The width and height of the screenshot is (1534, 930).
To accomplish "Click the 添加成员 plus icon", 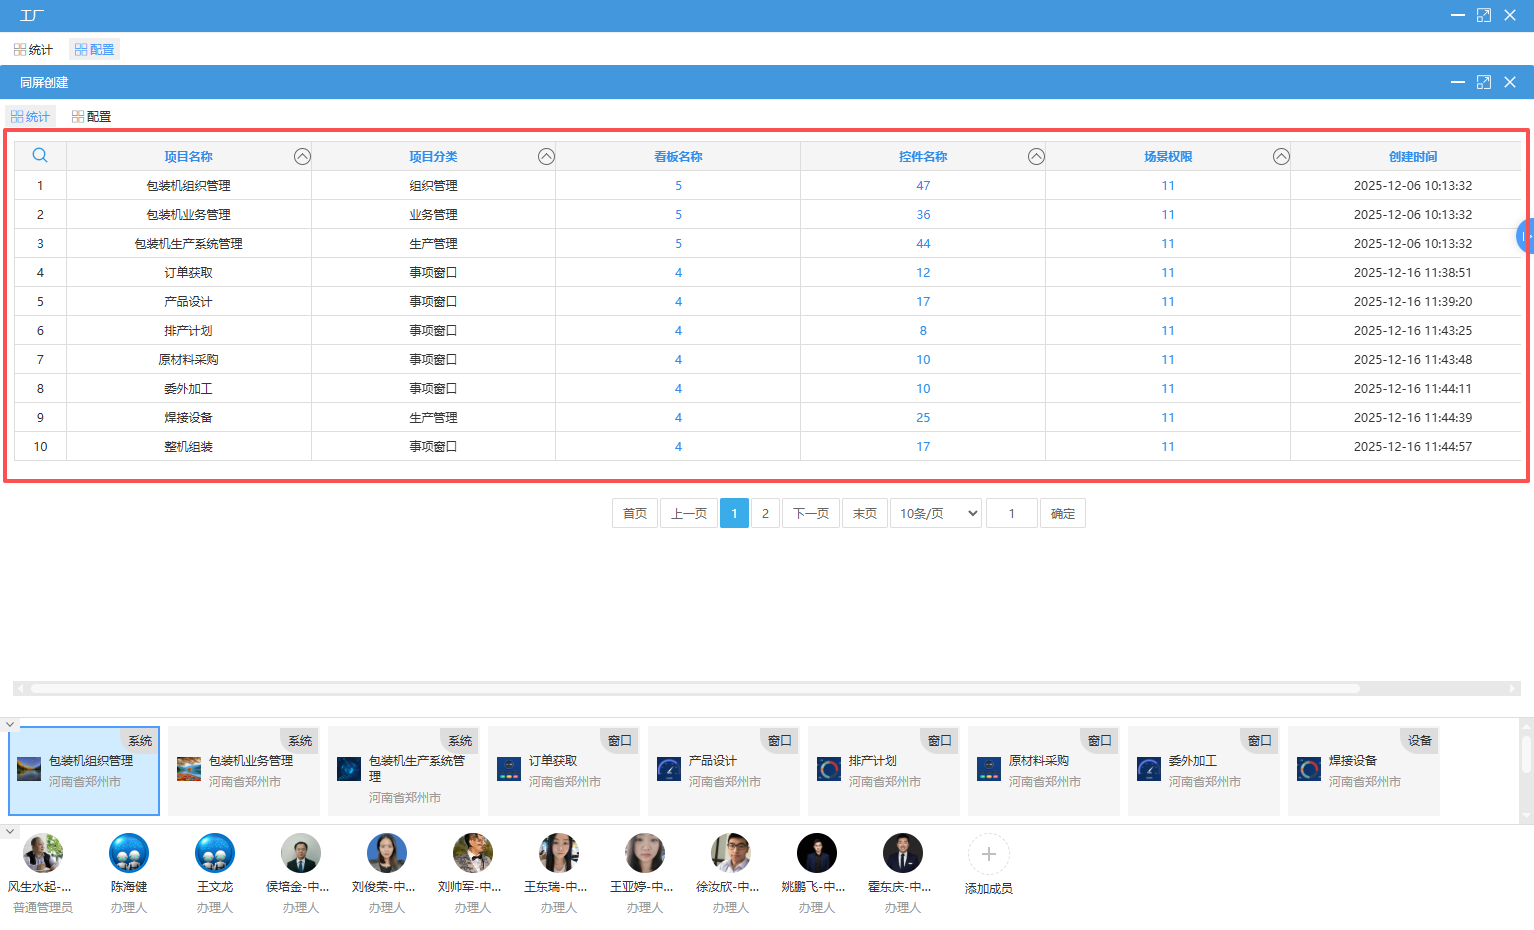I will [988, 854].
